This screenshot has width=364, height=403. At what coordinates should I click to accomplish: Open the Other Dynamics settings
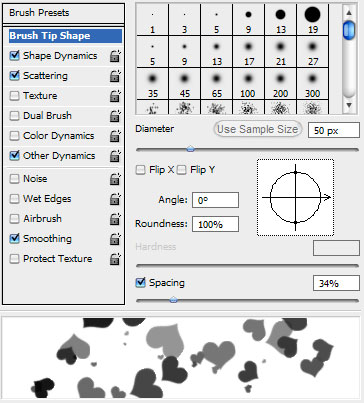click(x=59, y=156)
